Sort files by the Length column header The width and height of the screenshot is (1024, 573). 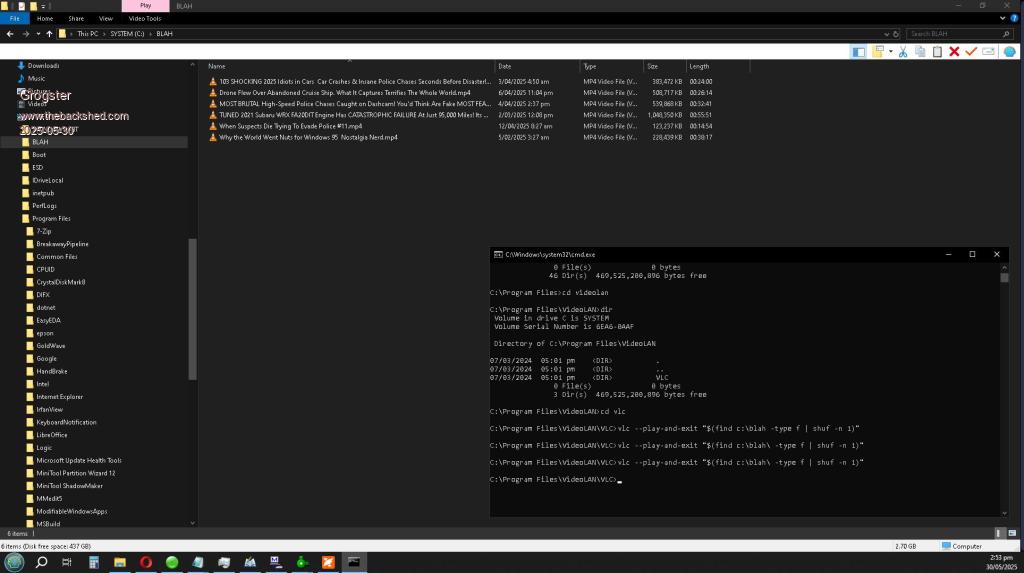pos(699,66)
